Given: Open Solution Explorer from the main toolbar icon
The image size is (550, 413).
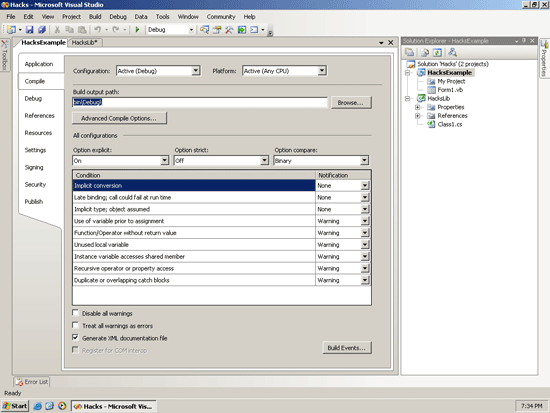Looking at the screenshot, I should coord(204,30).
